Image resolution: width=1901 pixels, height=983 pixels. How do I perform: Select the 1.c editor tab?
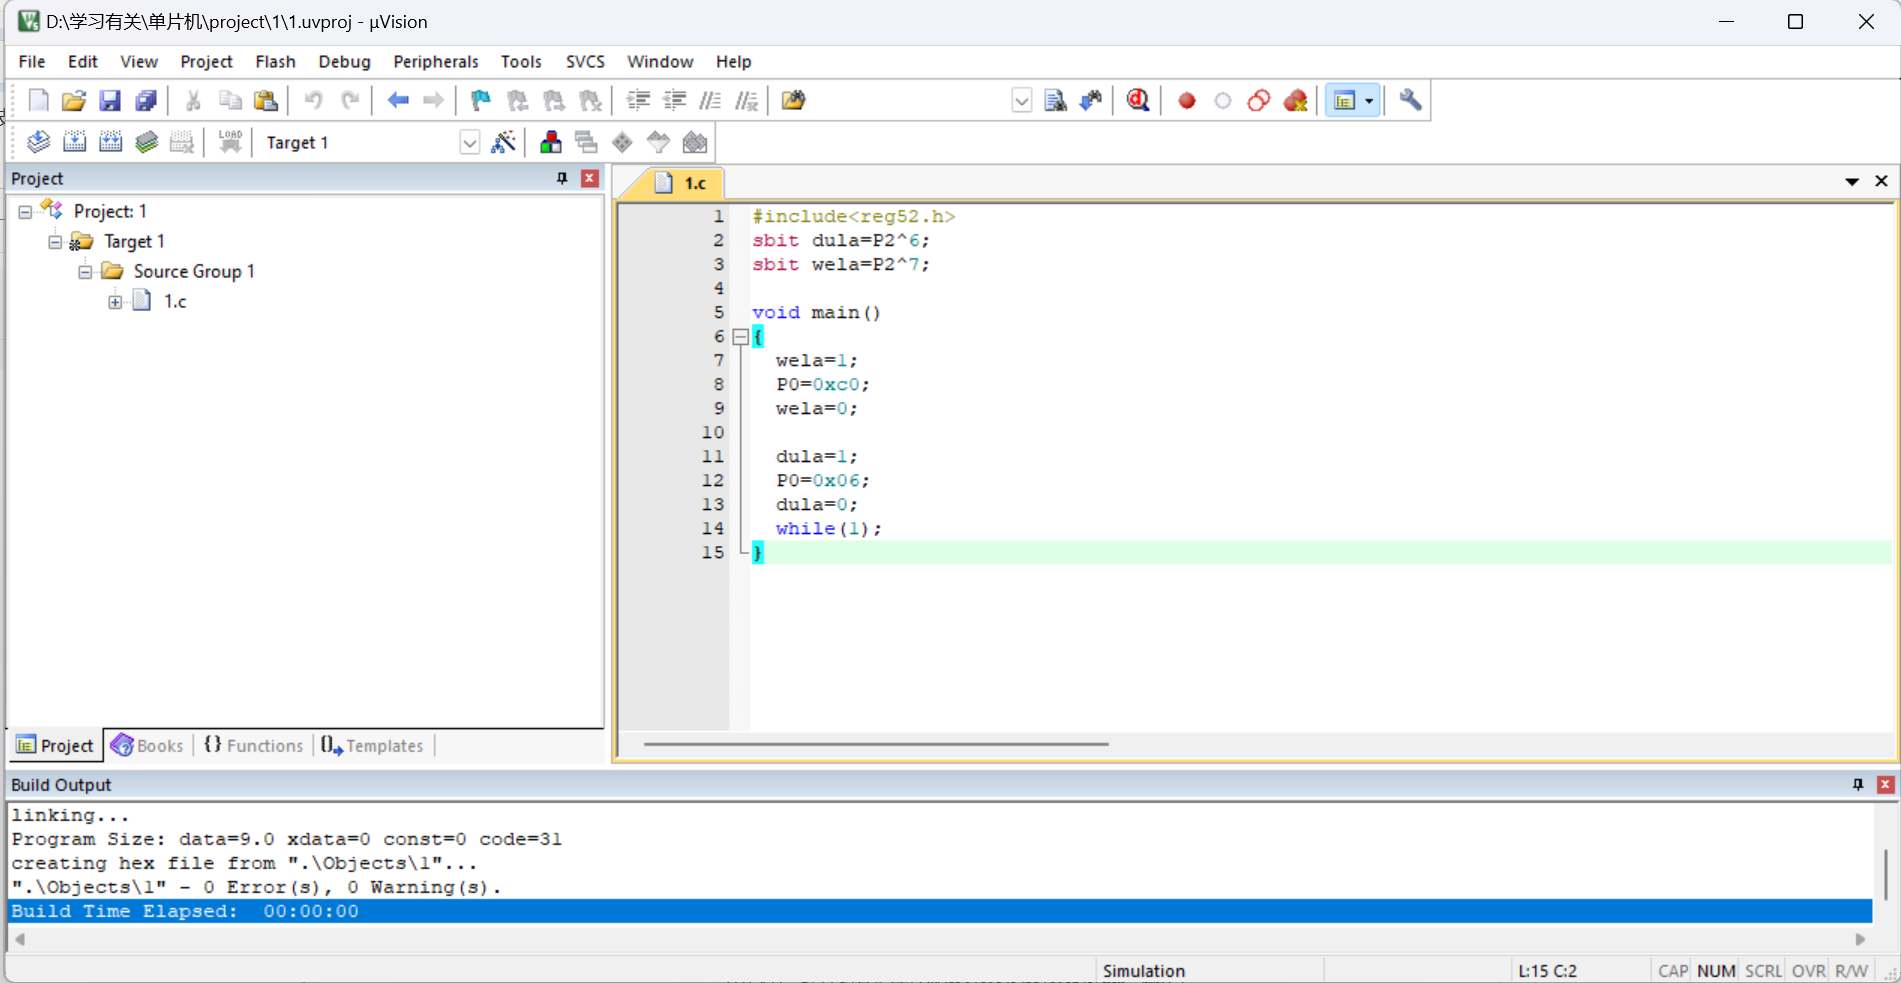[681, 183]
